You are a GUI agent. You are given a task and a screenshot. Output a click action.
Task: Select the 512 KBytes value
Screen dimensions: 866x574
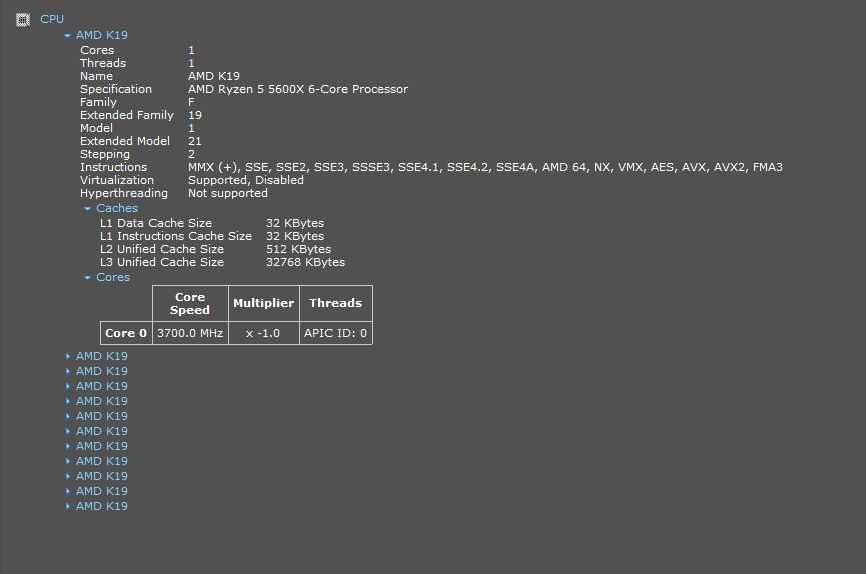click(298, 249)
